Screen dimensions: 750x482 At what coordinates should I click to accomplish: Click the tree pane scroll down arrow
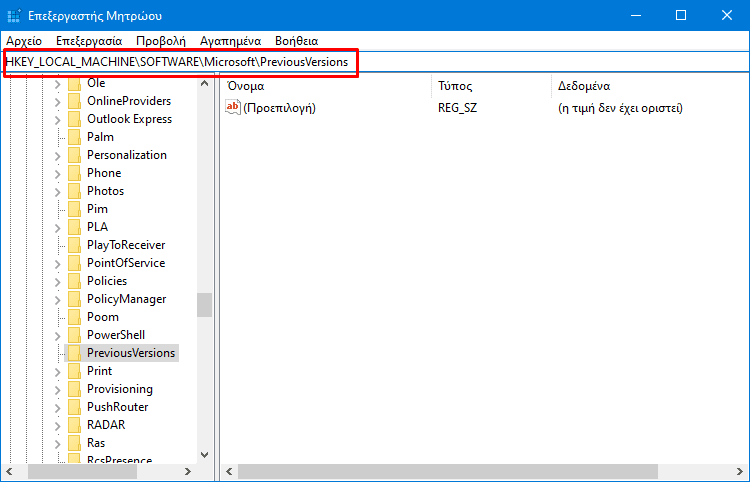point(205,455)
